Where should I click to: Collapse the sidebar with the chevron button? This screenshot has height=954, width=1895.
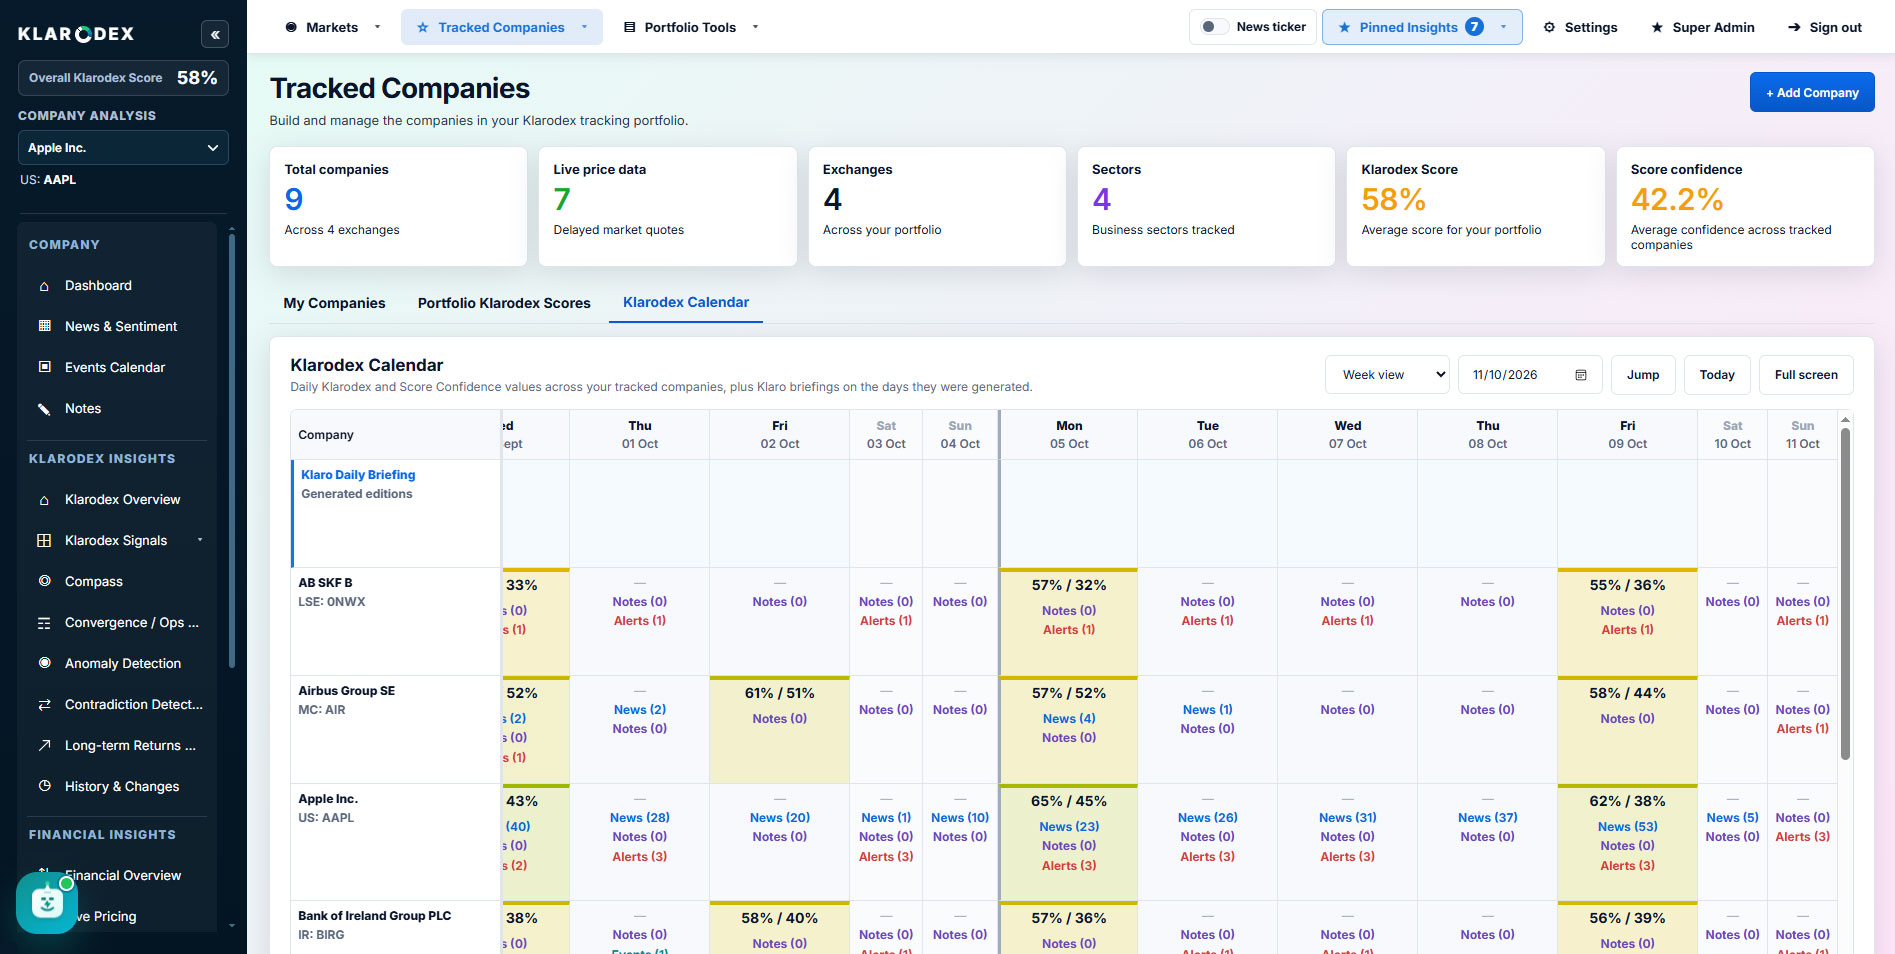tap(214, 34)
